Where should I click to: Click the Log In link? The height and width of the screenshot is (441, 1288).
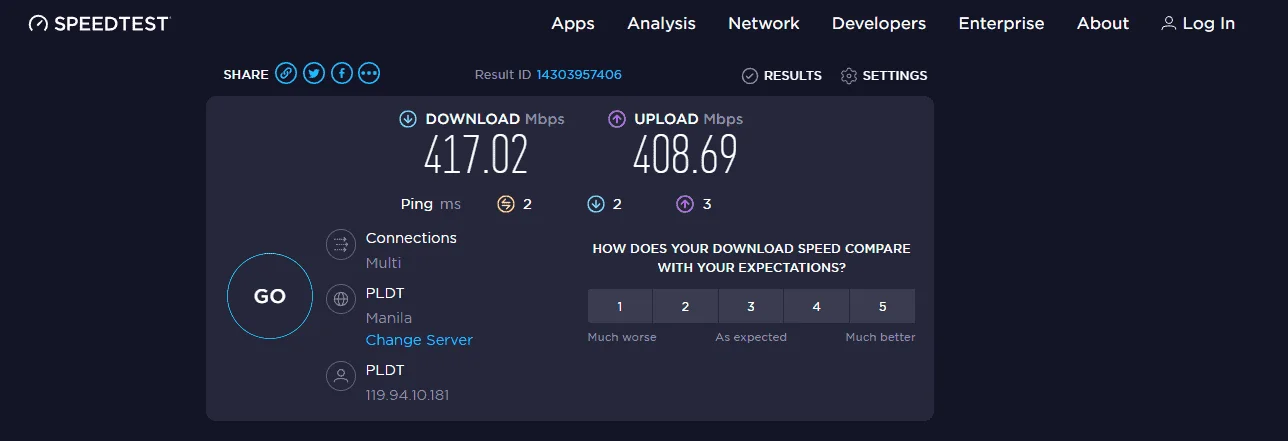click(1208, 23)
